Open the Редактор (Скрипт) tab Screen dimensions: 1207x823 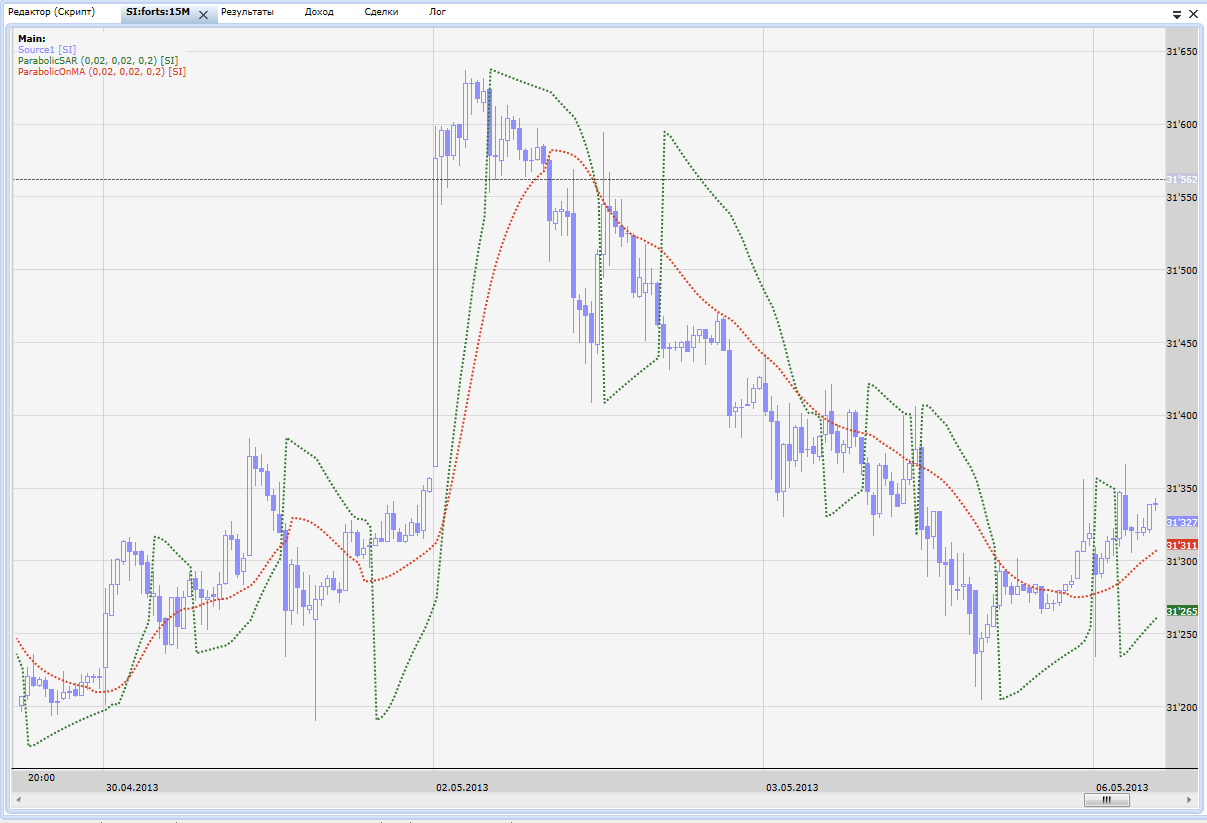click(x=51, y=12)
